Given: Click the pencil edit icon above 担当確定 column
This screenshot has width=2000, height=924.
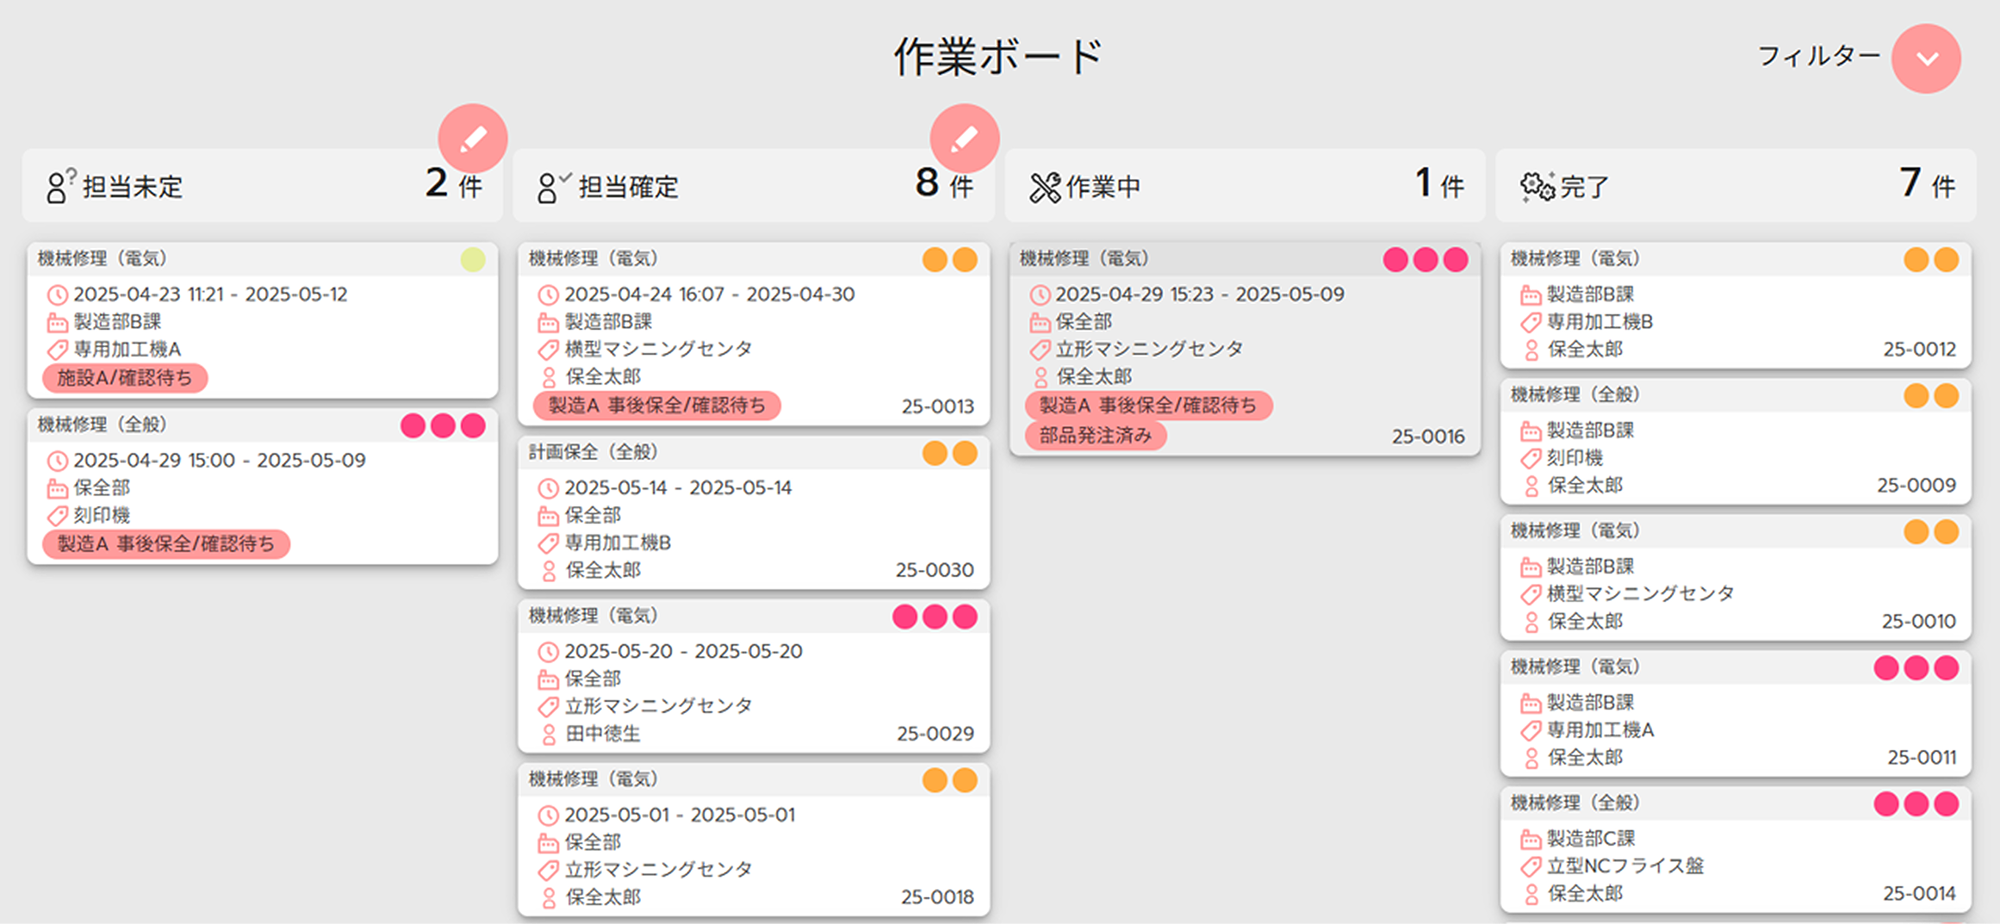Looking at the screenshot, I should pyautogui.click(x=964, y=139).
